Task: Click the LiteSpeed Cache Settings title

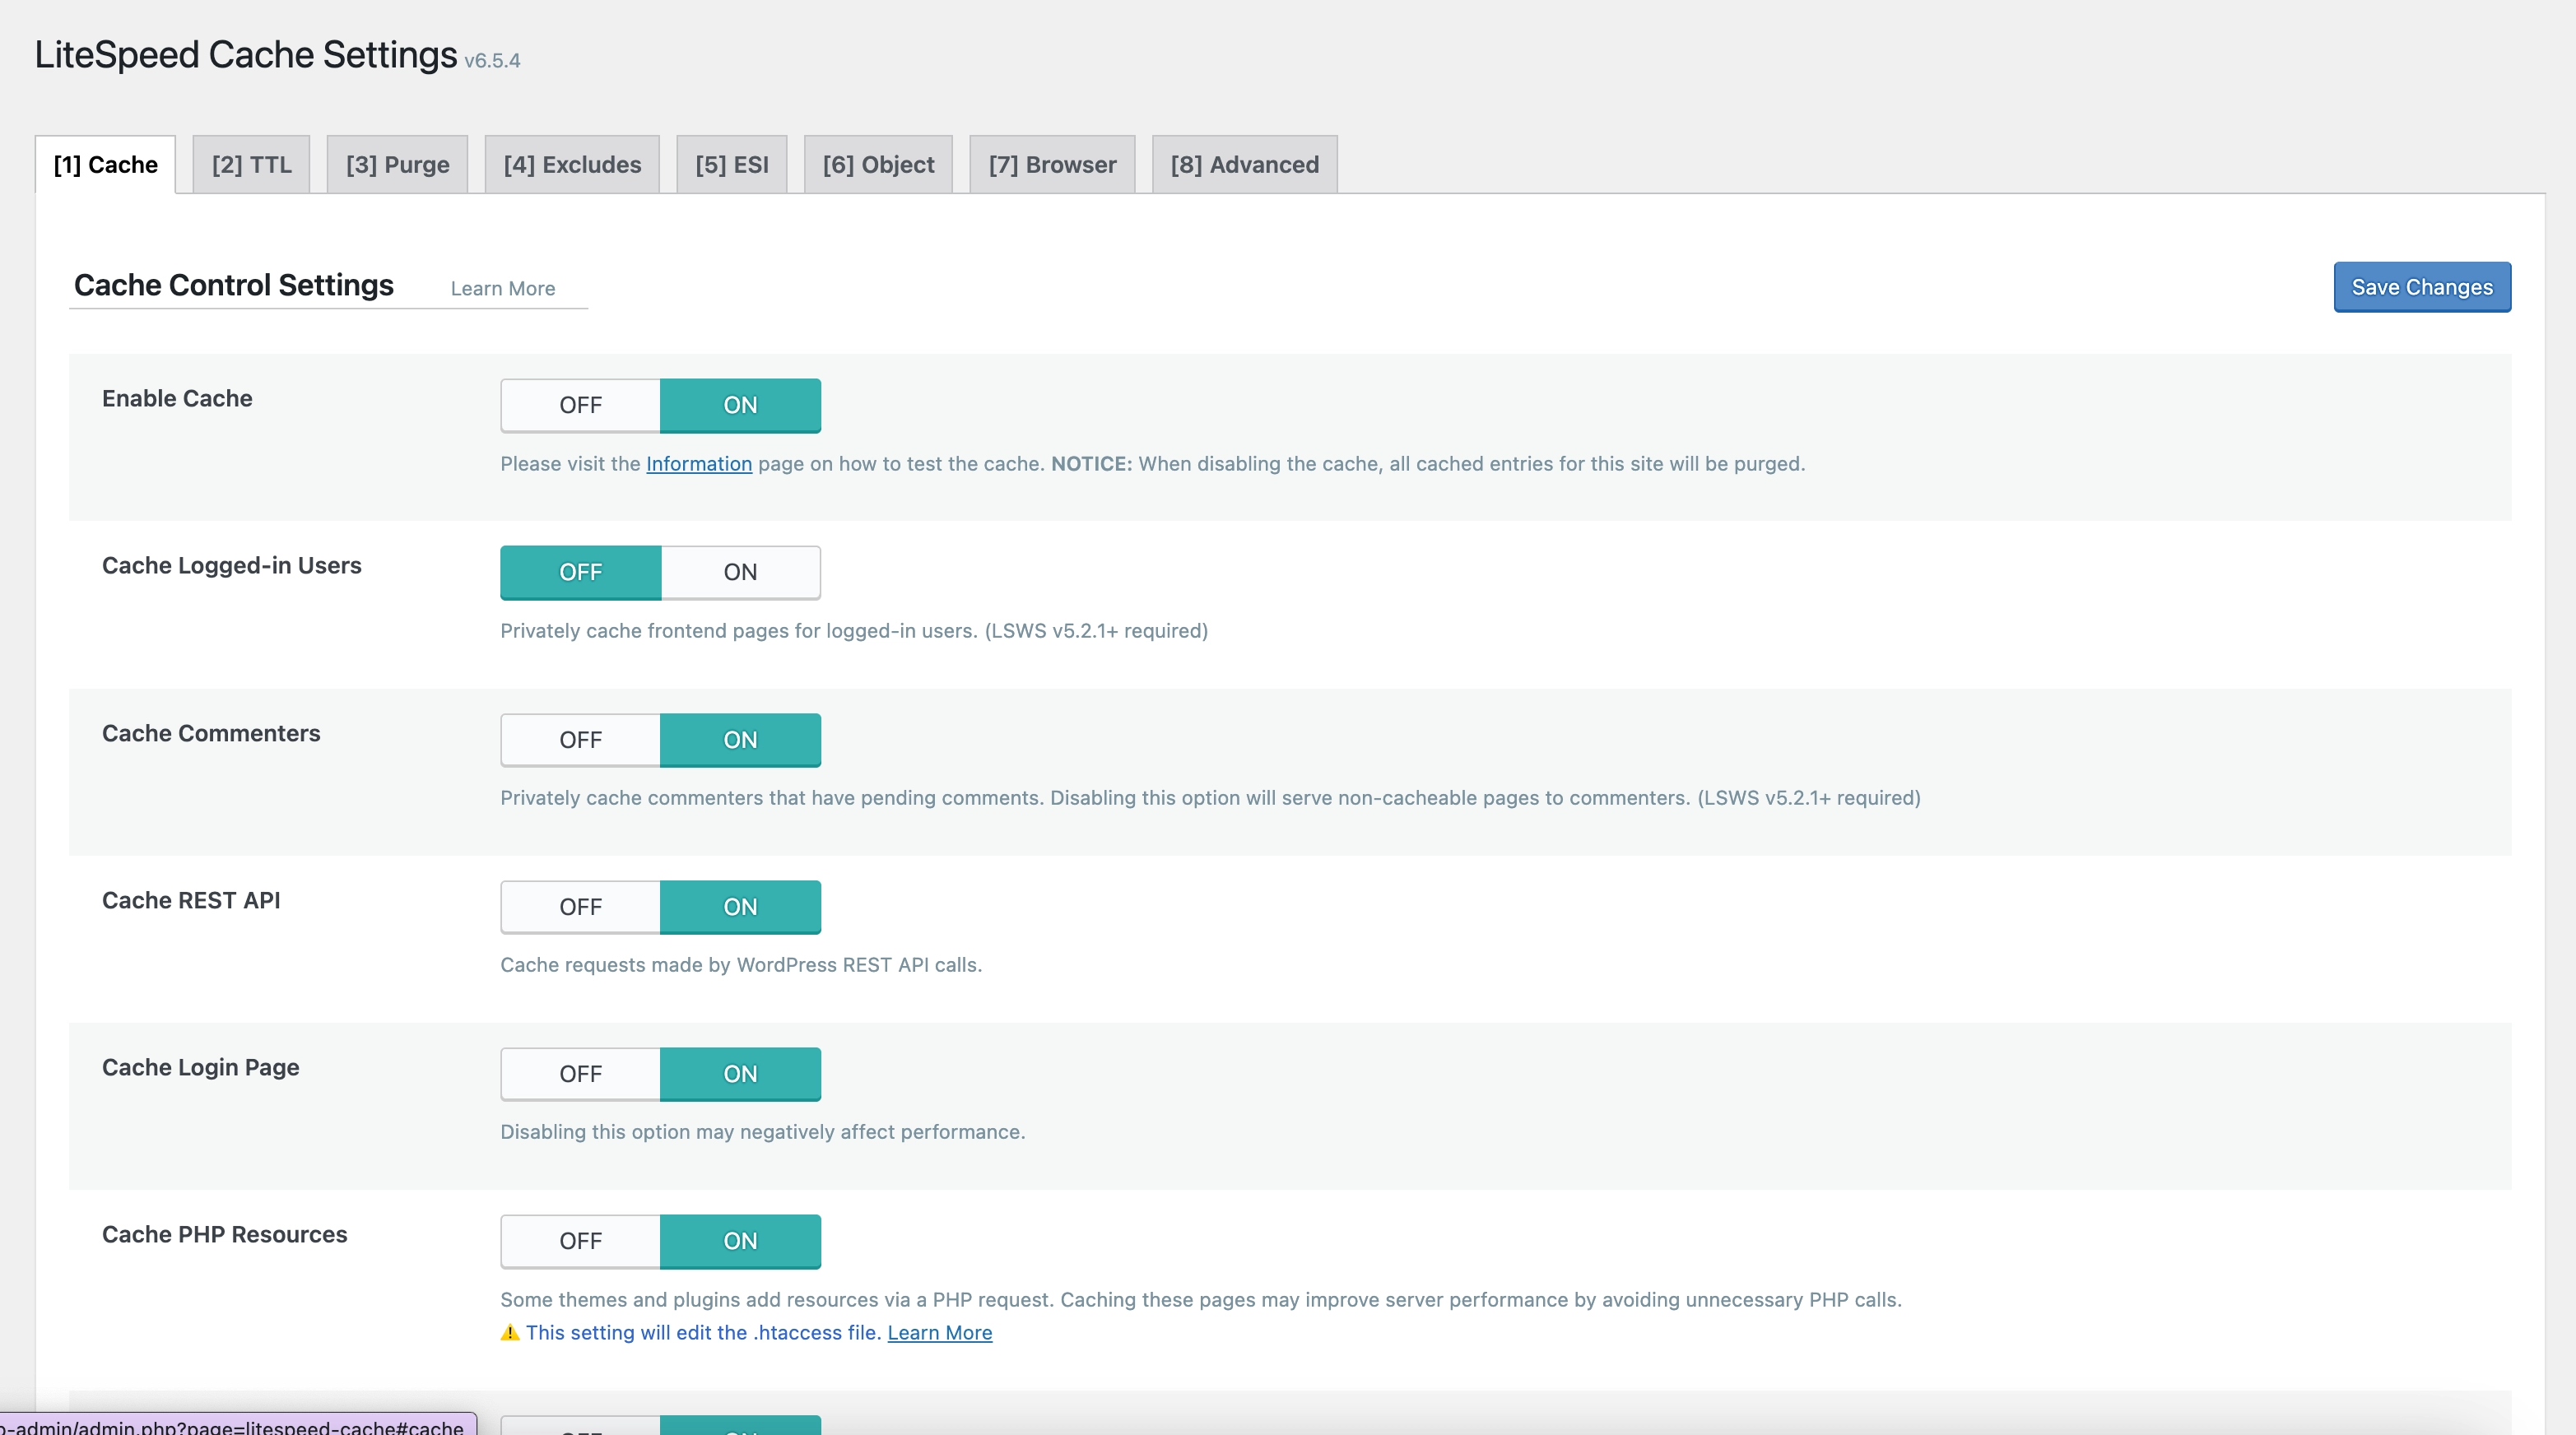Action: pos(246,54)
